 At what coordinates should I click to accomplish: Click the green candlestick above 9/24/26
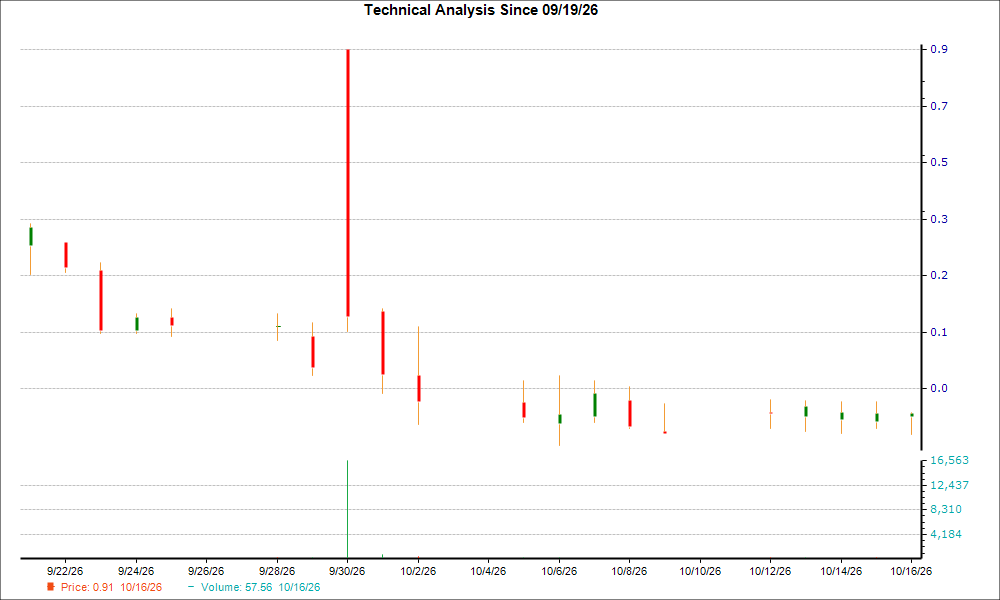(136, 324)
